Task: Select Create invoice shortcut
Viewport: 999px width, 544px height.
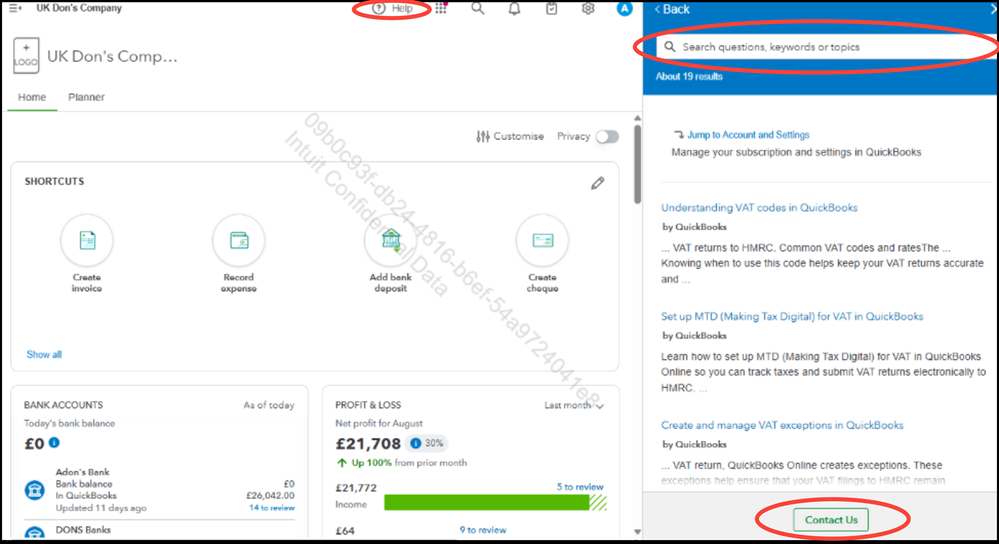Action: 87,254
